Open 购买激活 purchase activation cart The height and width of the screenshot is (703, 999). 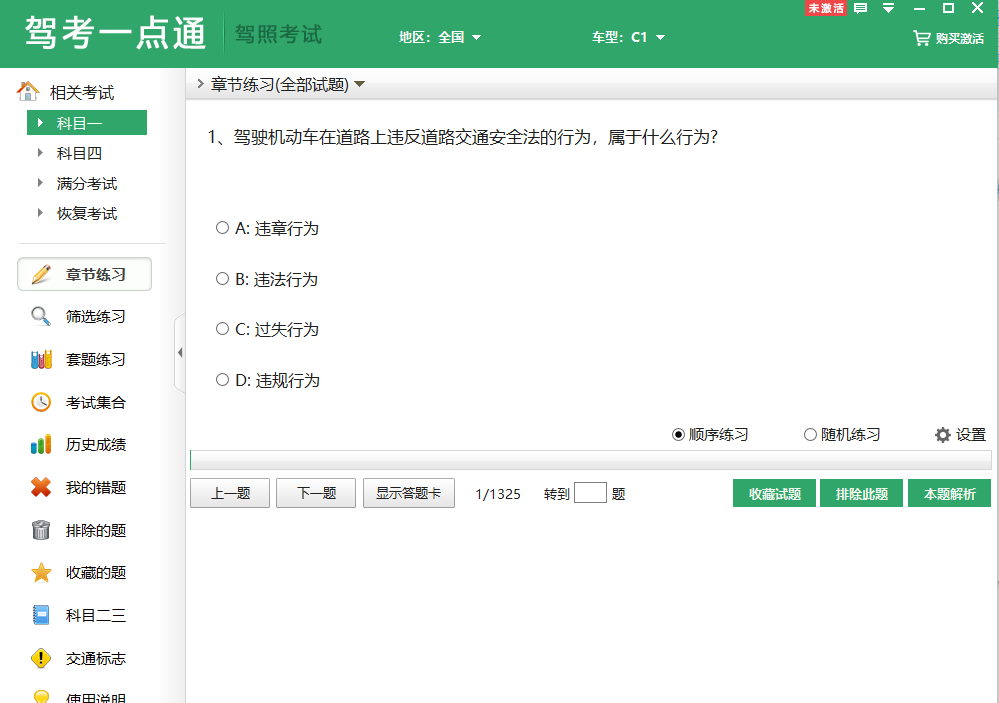tap(946, 36)
